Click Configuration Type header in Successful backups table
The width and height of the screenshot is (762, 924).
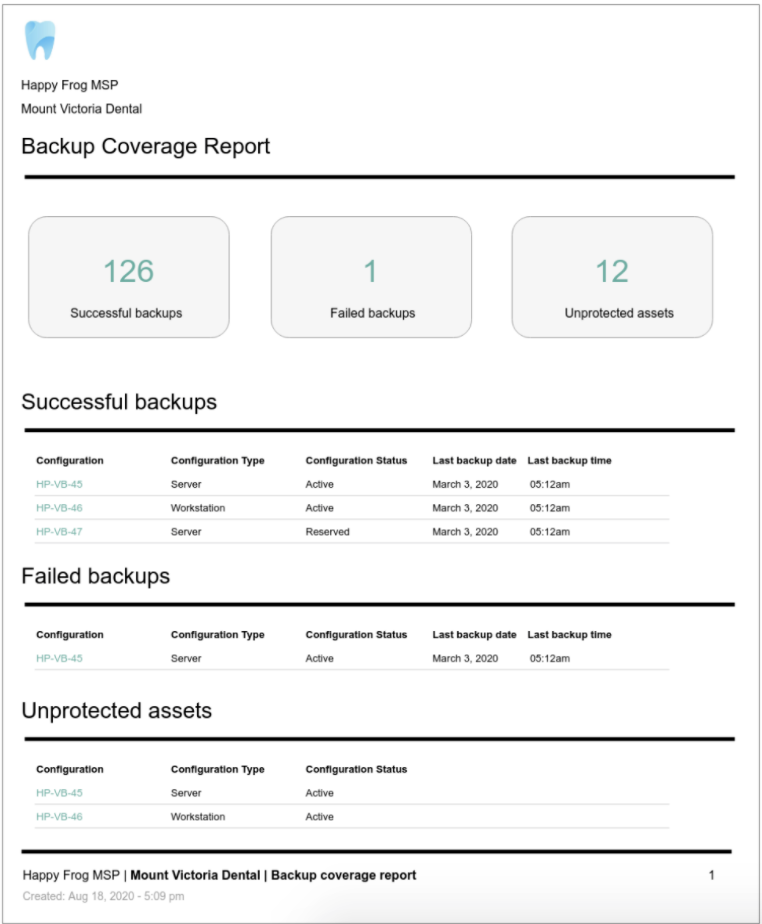(217, 461)
